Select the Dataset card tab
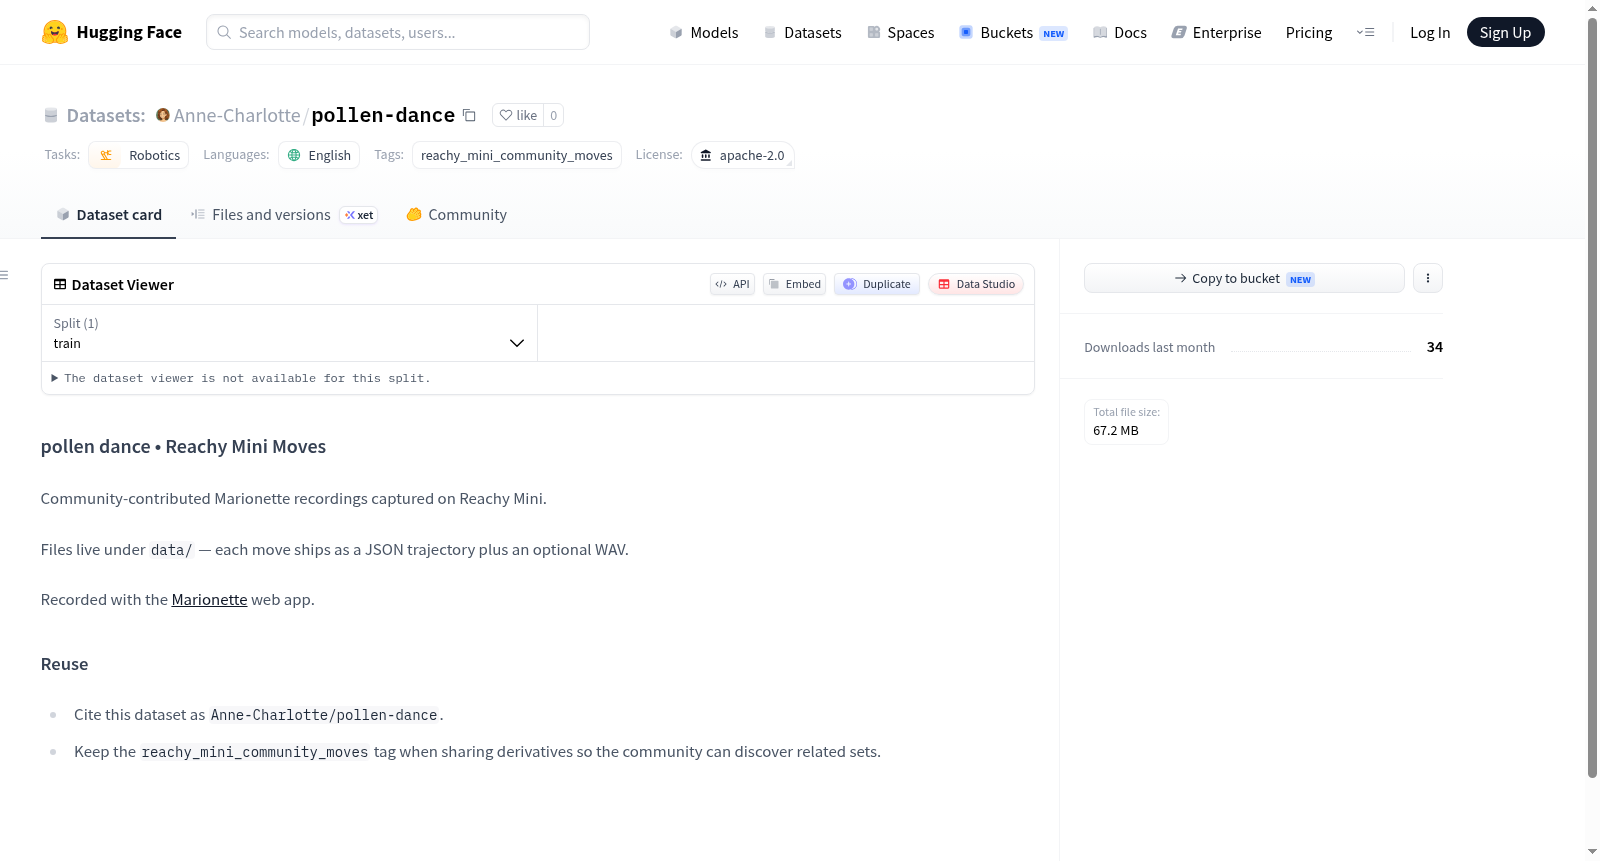 [x=108, y=215]
